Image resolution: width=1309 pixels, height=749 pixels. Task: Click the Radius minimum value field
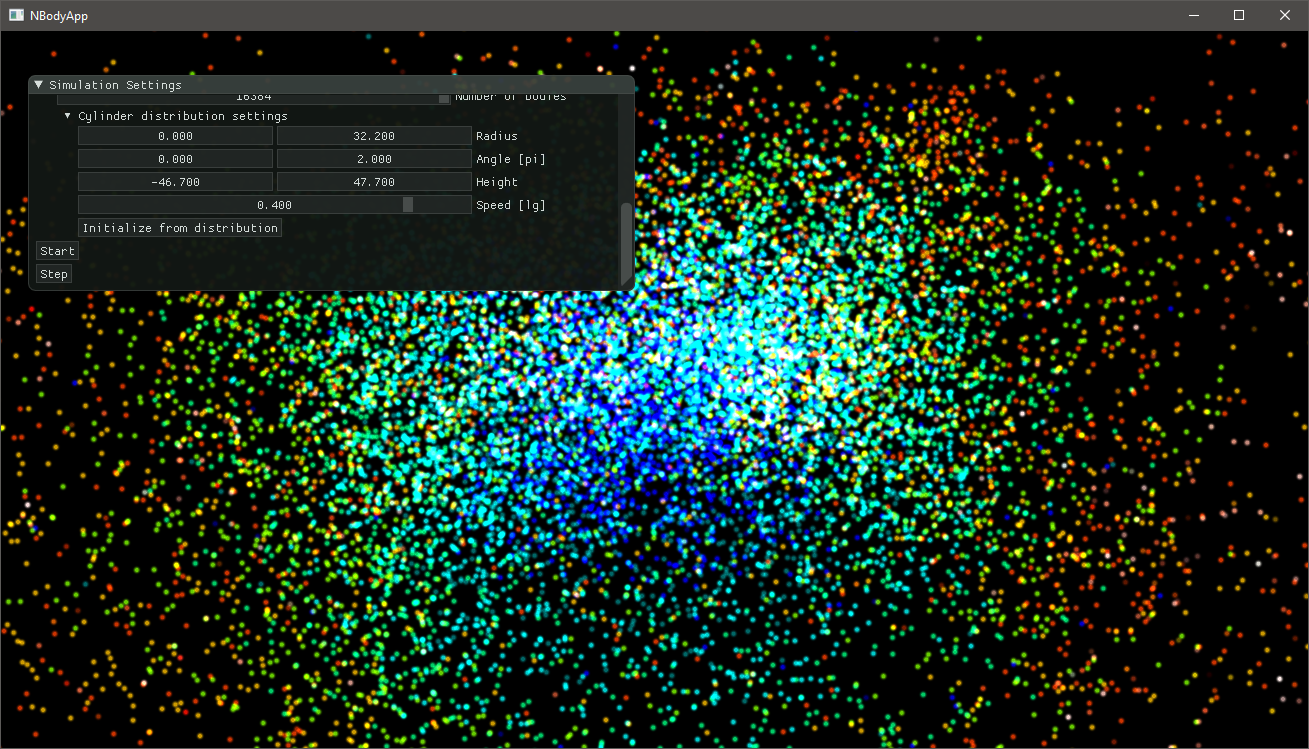[175, 136]
